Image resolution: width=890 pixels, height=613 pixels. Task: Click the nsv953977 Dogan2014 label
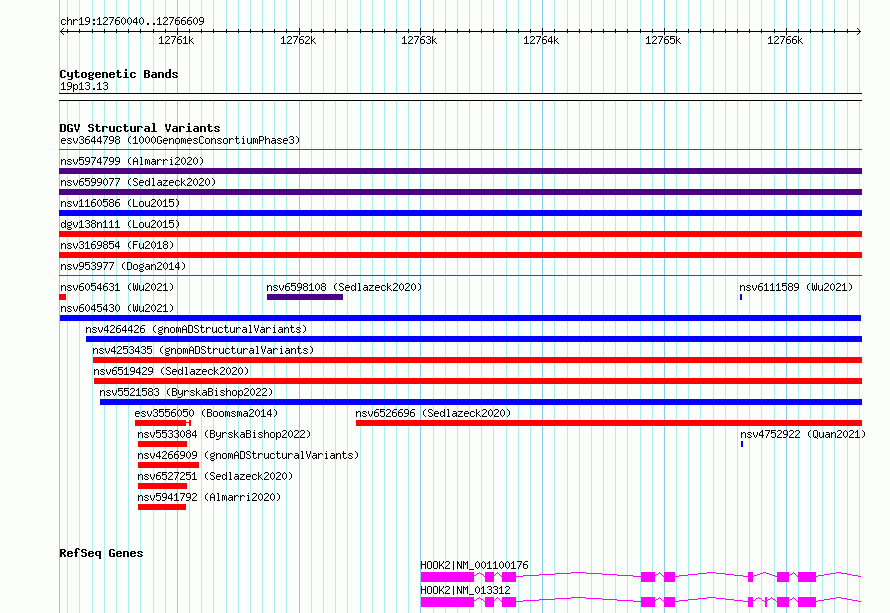[x=123, y=266]
